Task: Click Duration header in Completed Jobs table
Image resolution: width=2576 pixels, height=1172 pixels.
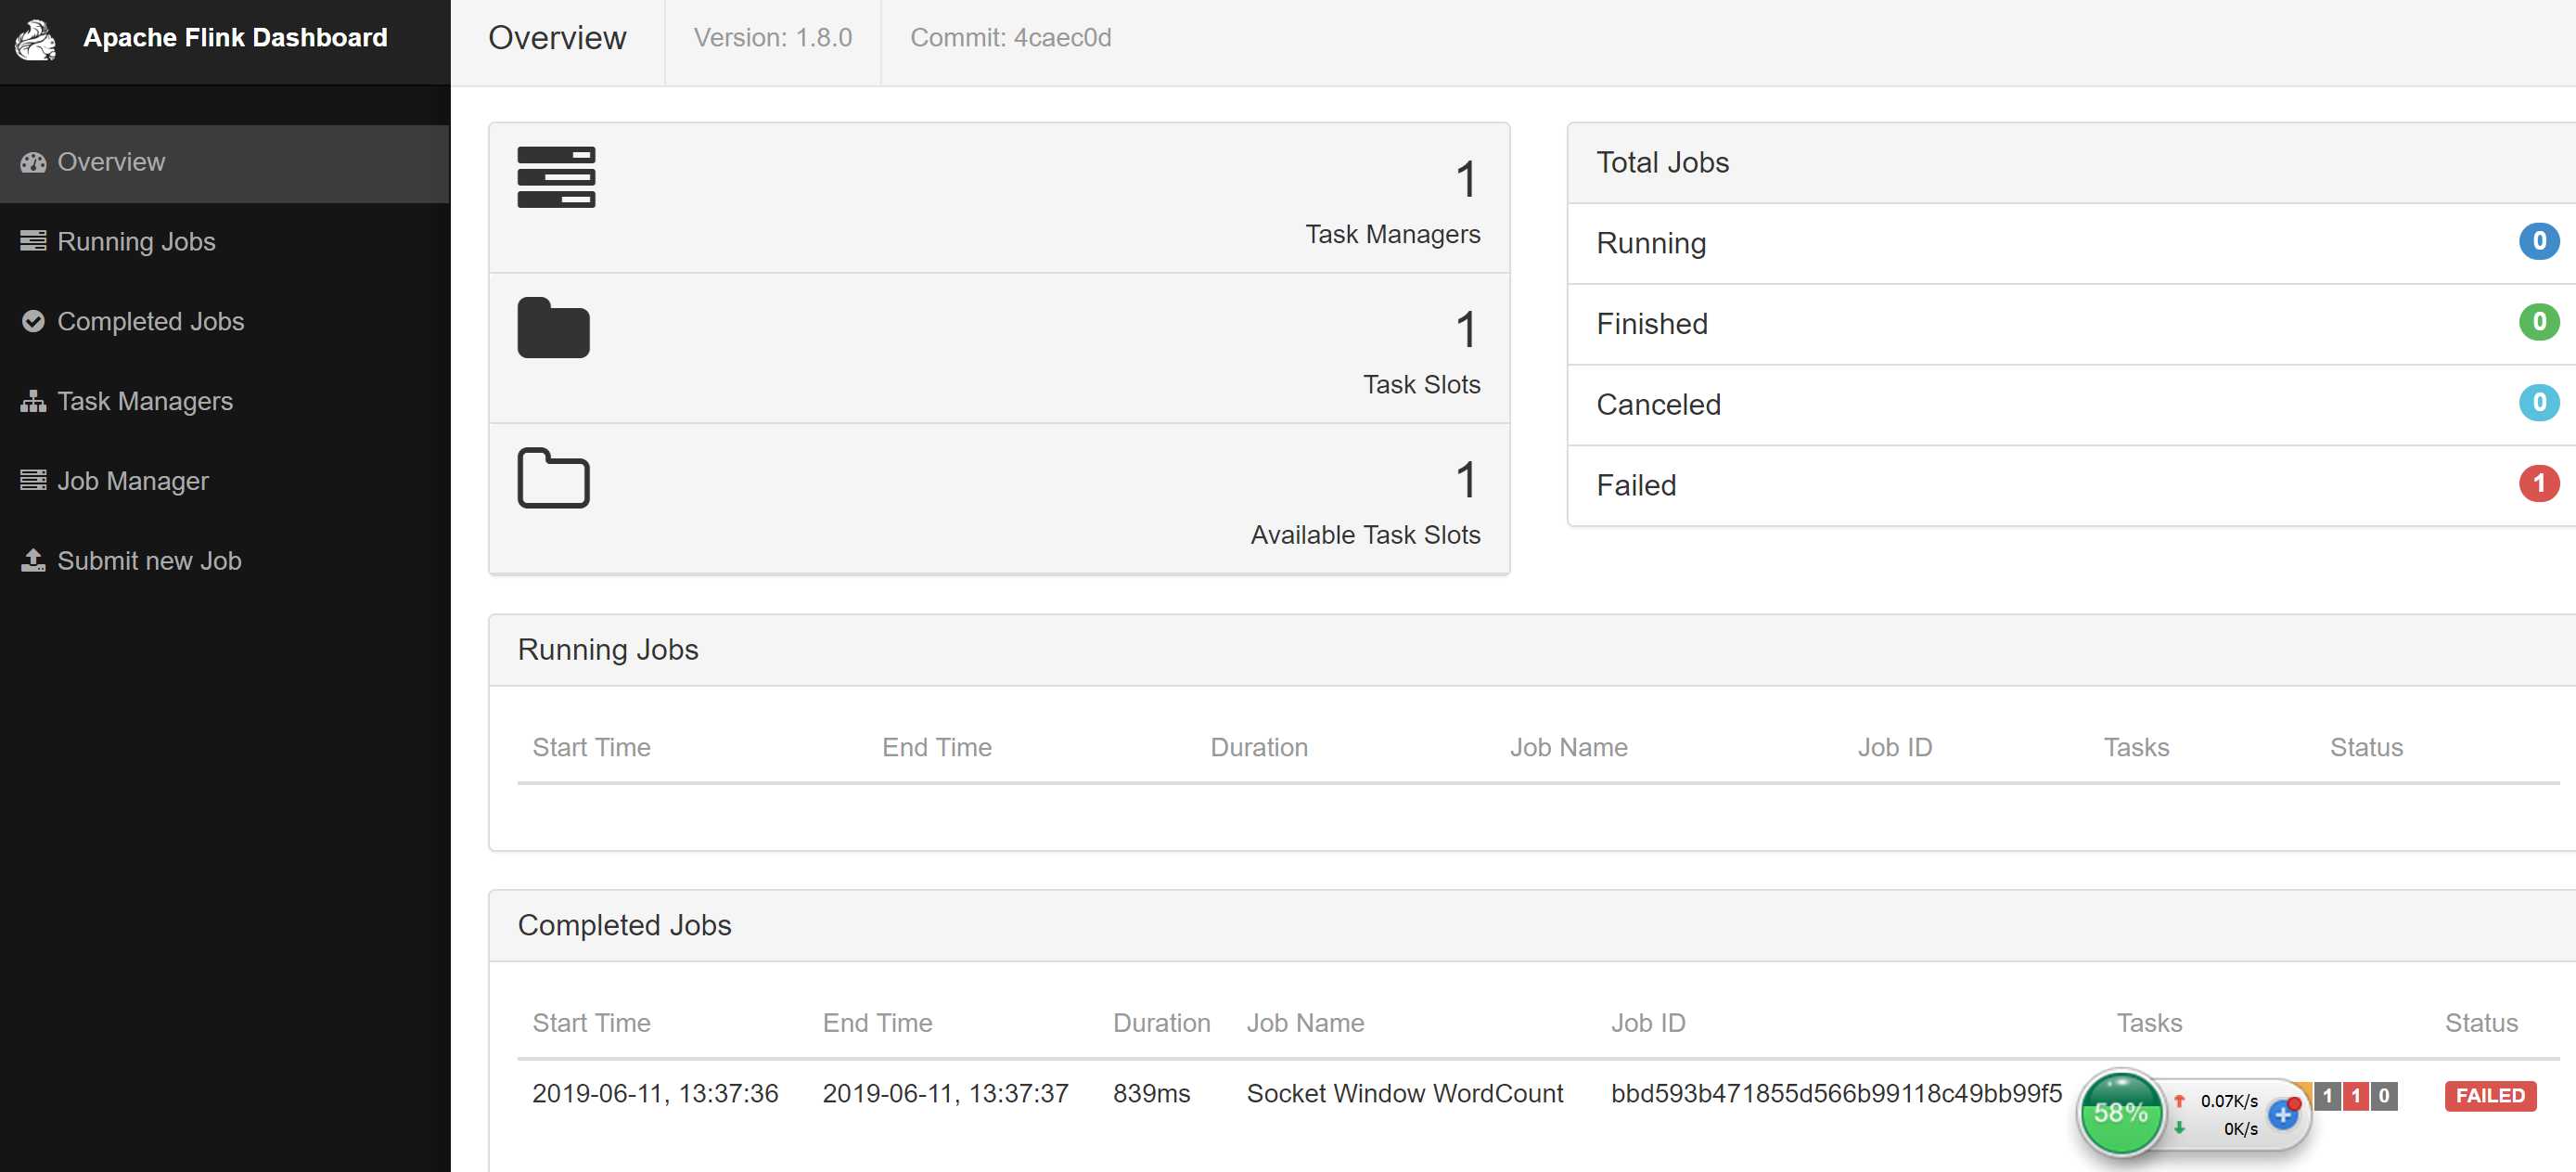Action: [1161, 1023]
